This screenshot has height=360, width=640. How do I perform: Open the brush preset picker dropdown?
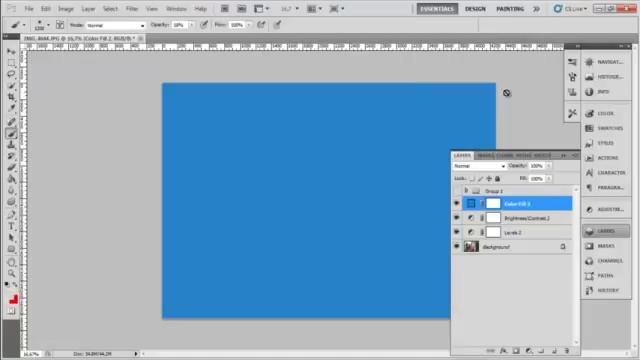(x=49, y=25)
